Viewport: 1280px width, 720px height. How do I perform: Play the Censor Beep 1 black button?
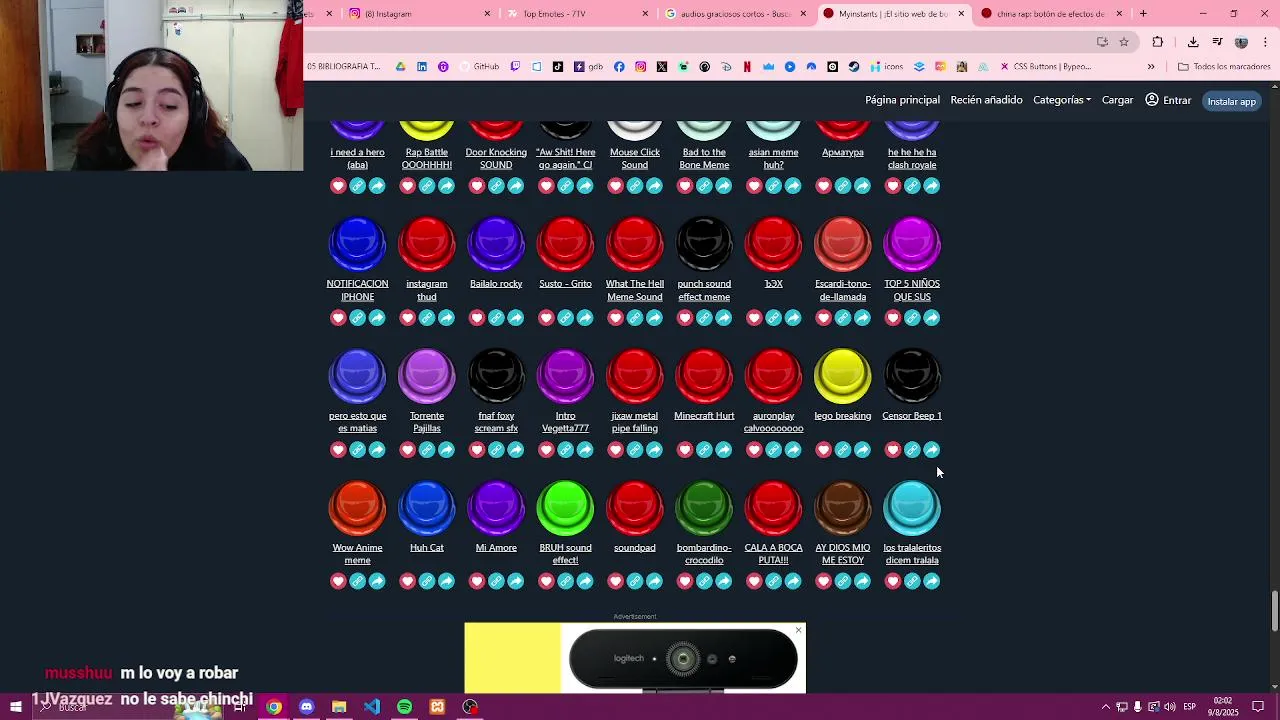click(x=912, y=376)
